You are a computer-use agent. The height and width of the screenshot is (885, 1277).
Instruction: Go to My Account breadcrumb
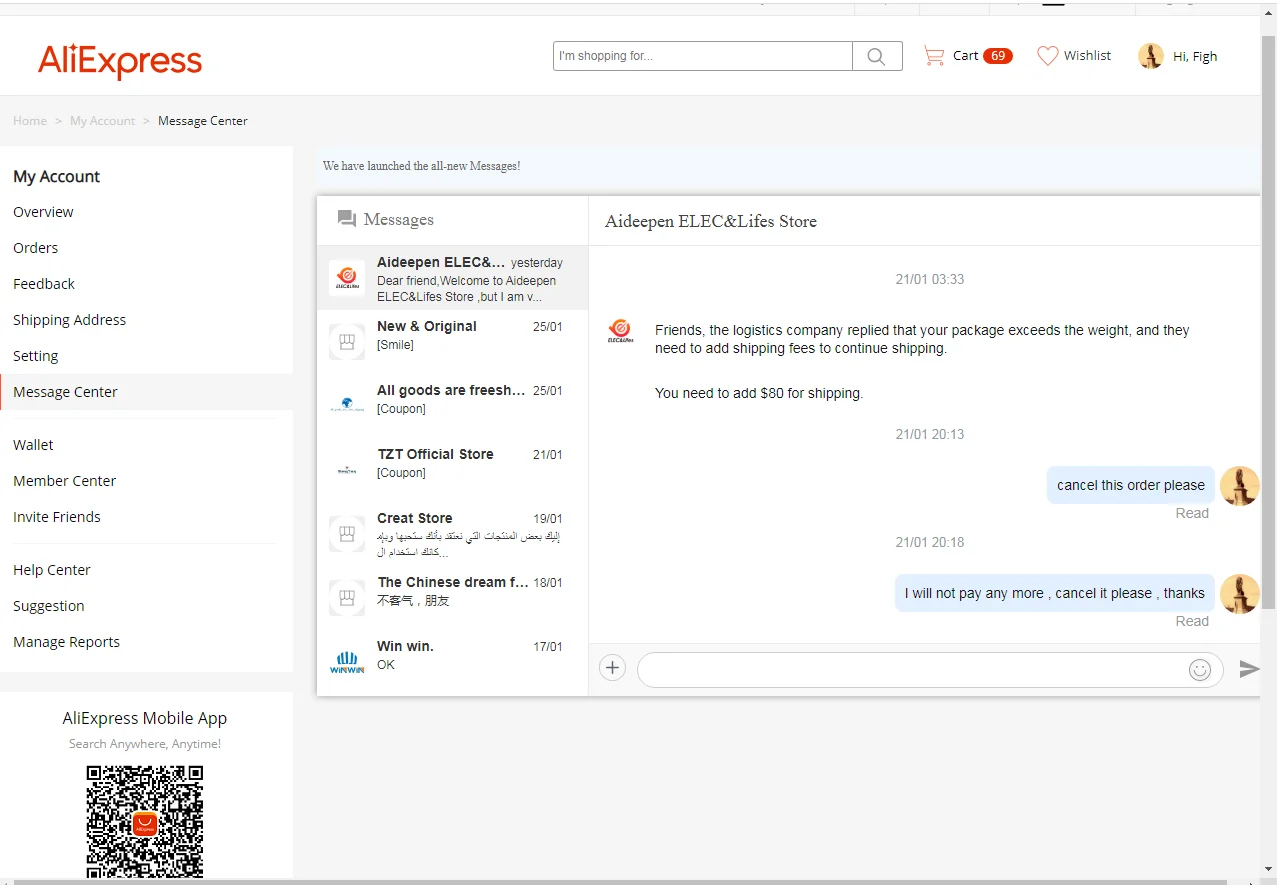pos(102,121)
